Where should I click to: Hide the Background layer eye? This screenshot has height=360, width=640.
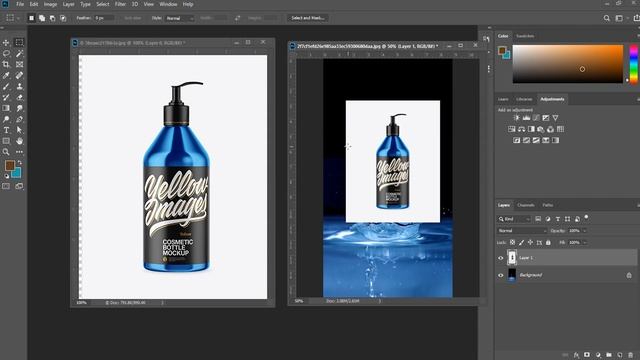[x=501, y=275]
